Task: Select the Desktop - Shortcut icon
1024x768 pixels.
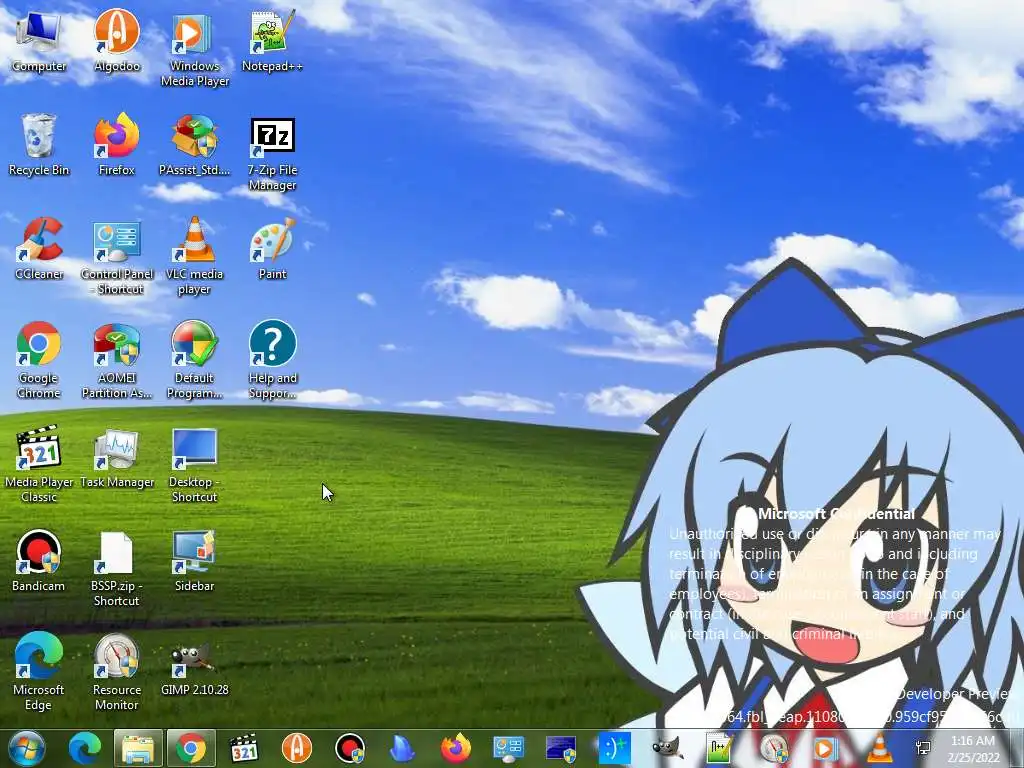Action: pos(195,464)
